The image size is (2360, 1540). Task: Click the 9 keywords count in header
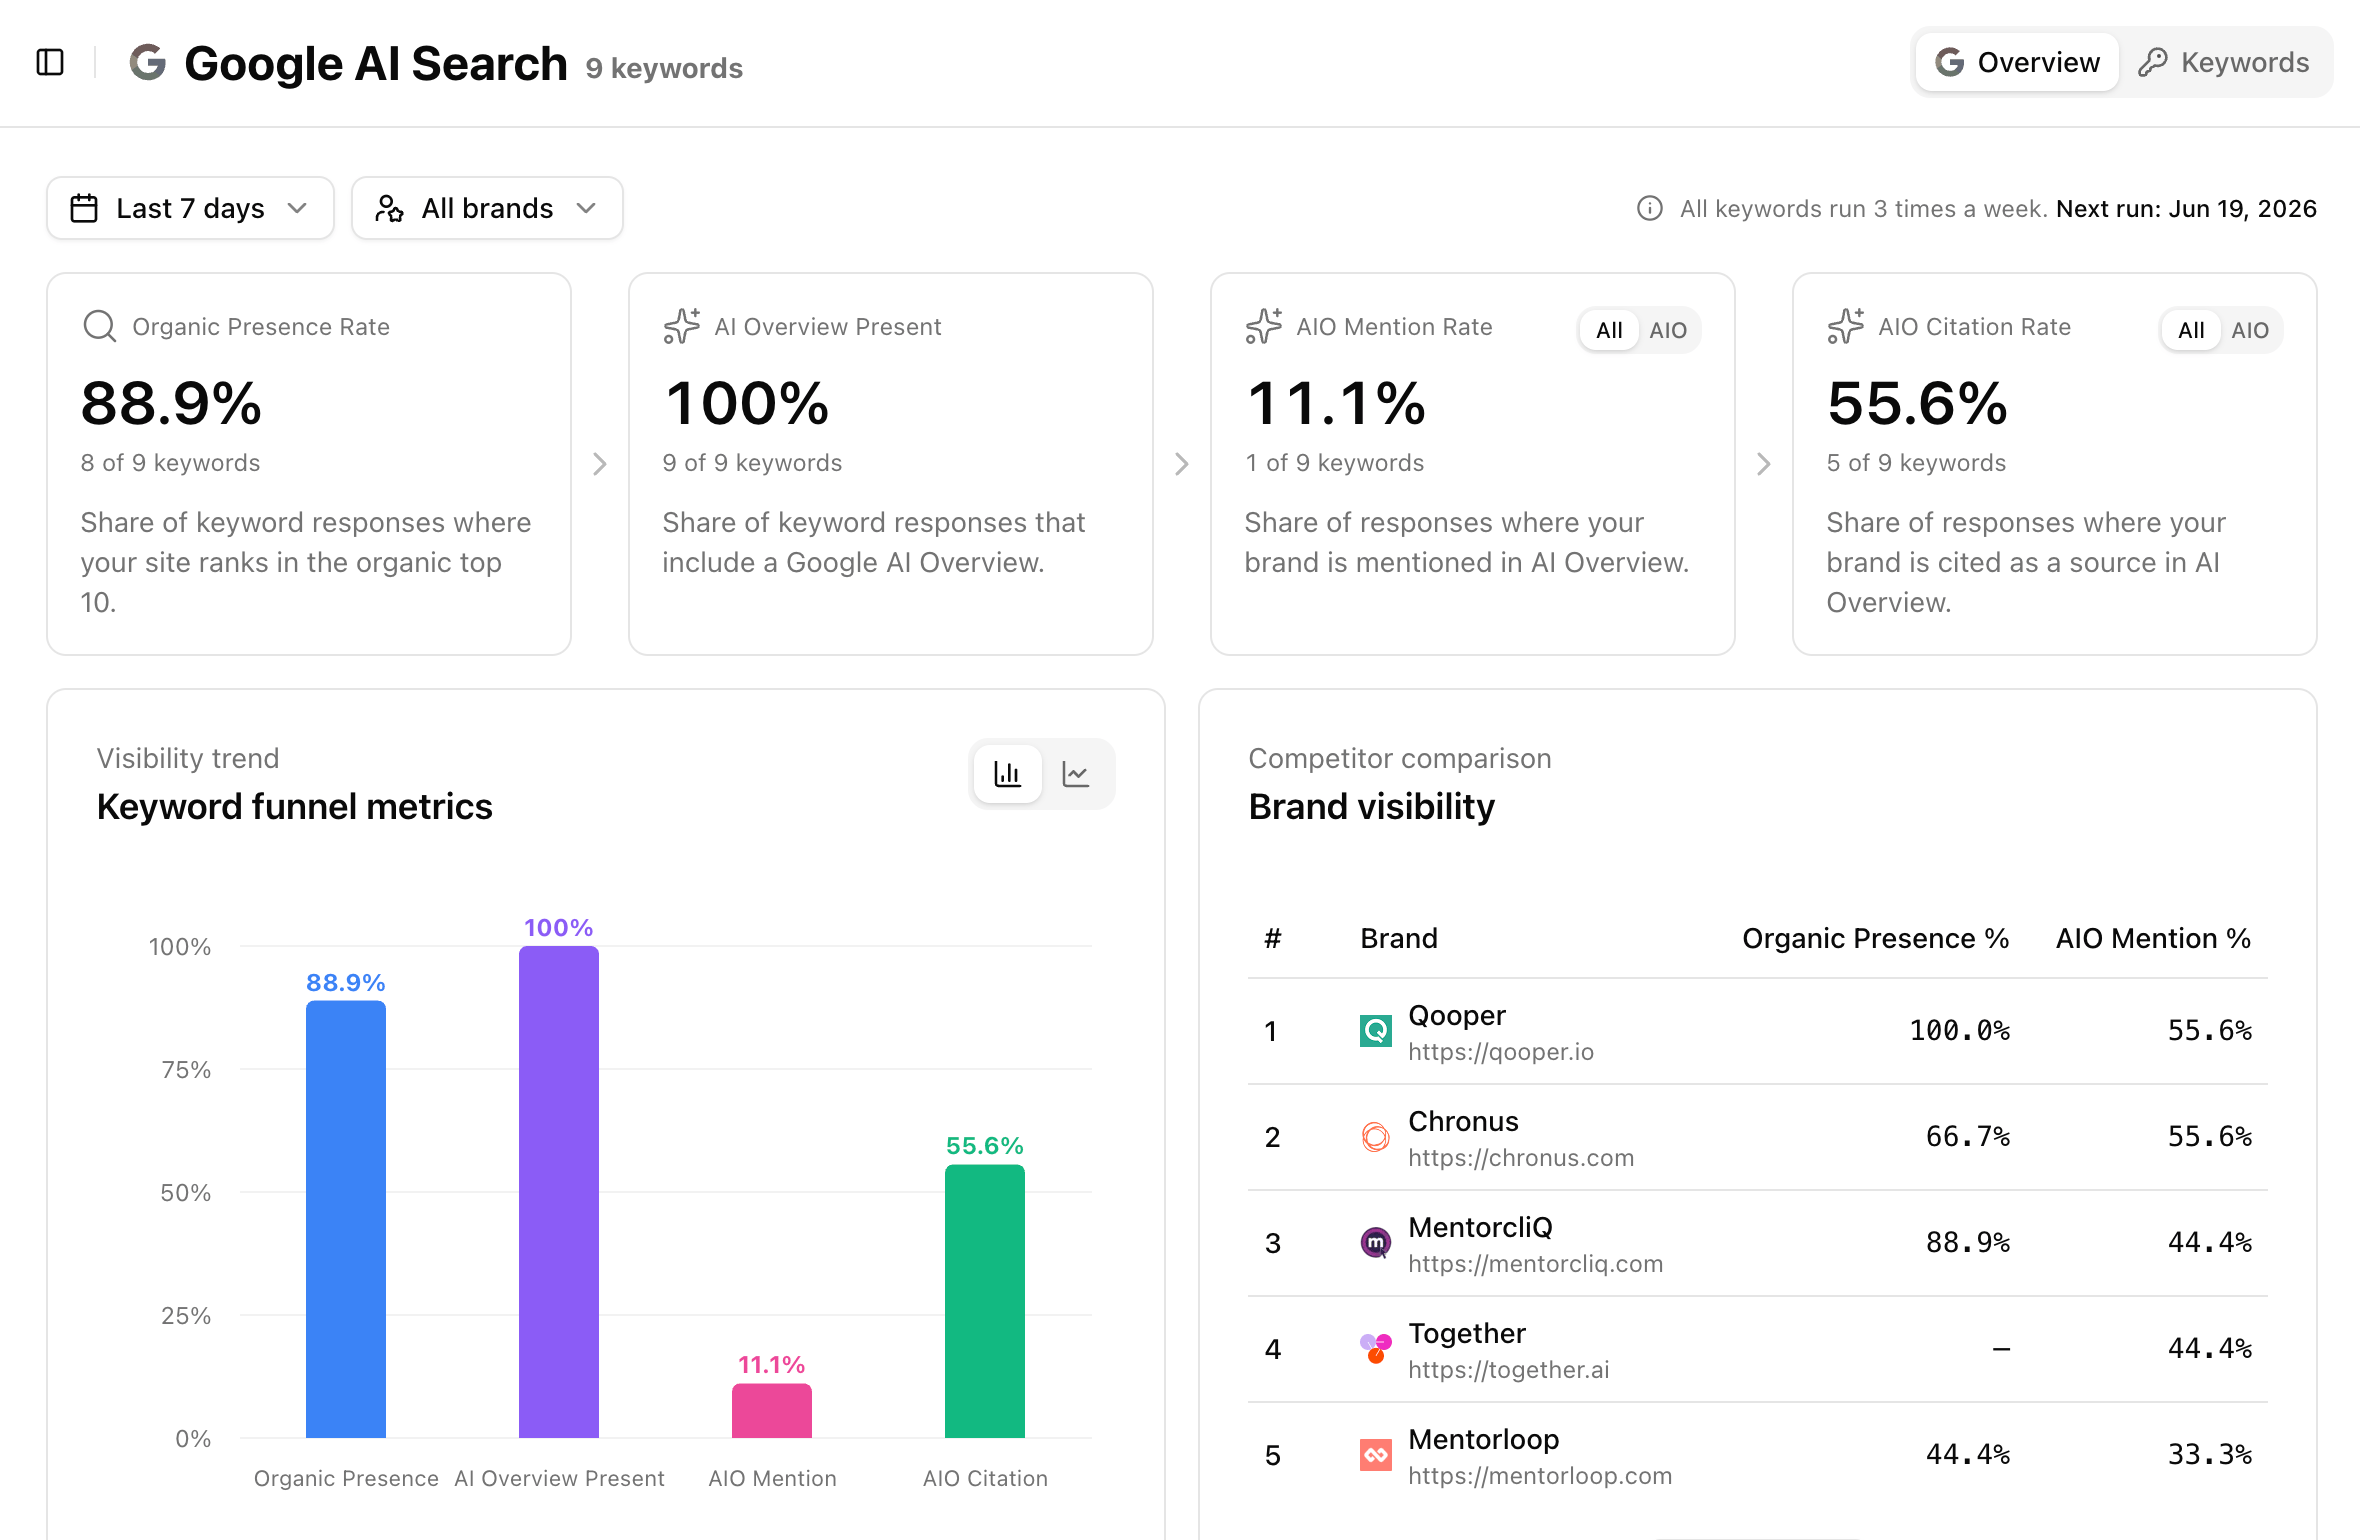pos(664,68)
